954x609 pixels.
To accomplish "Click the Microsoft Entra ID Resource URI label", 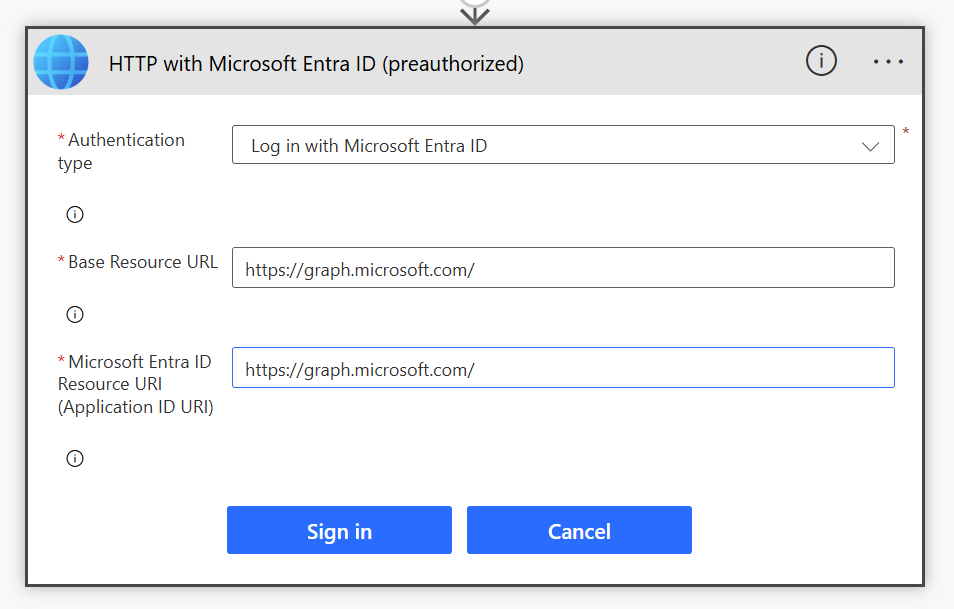I will [x=135, y=384].
